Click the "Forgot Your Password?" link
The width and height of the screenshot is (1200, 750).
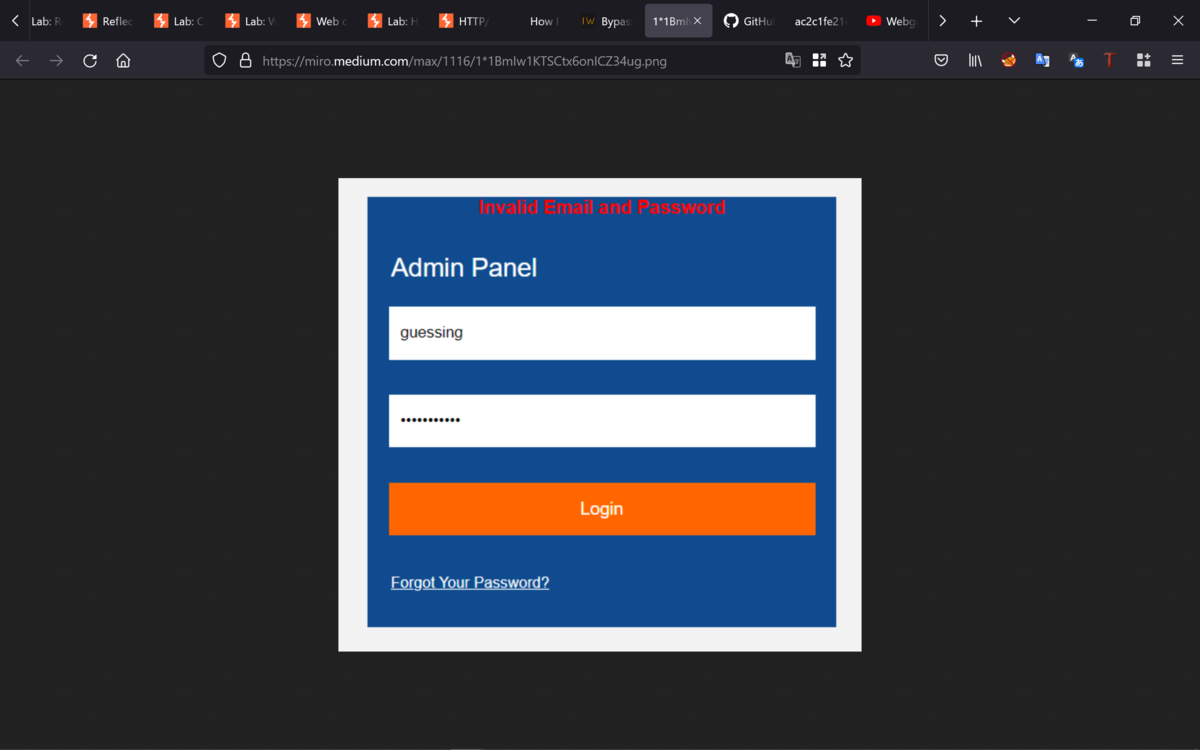pyautogui.click(x=470, y=583)
